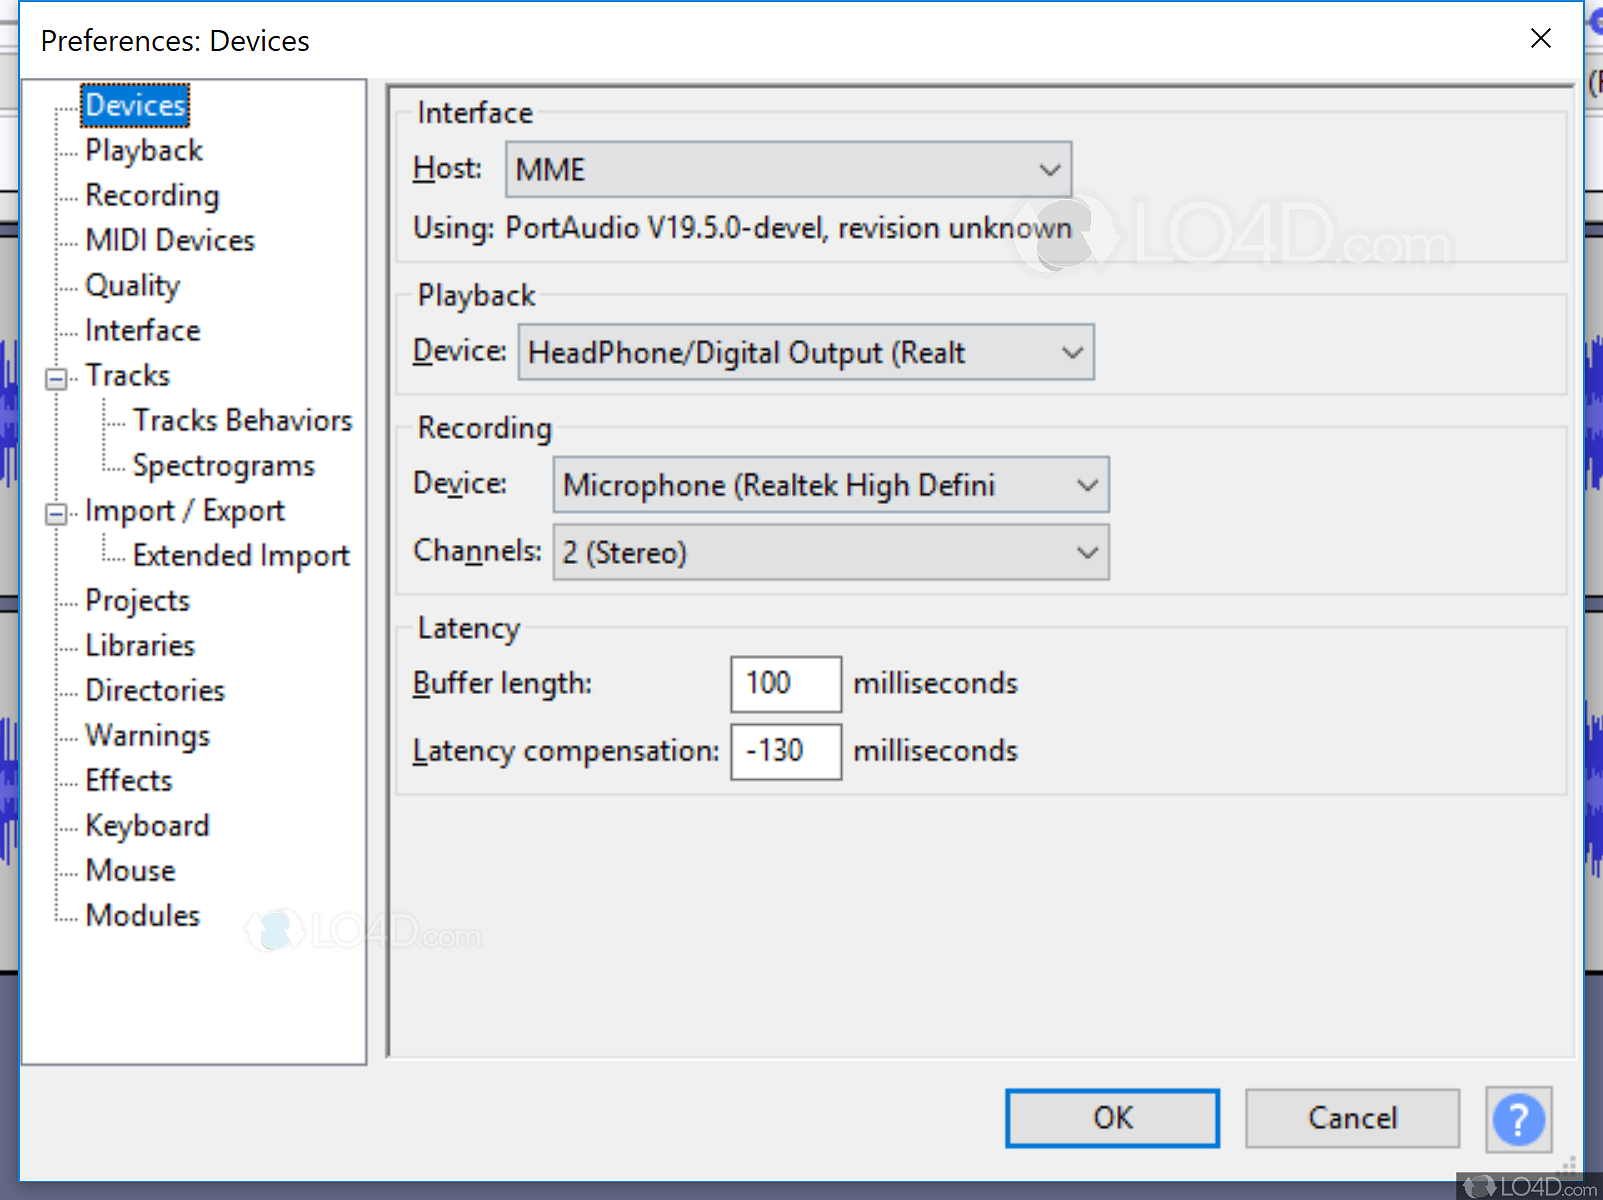Open the Playback Device dropdown

click(805, 353)
